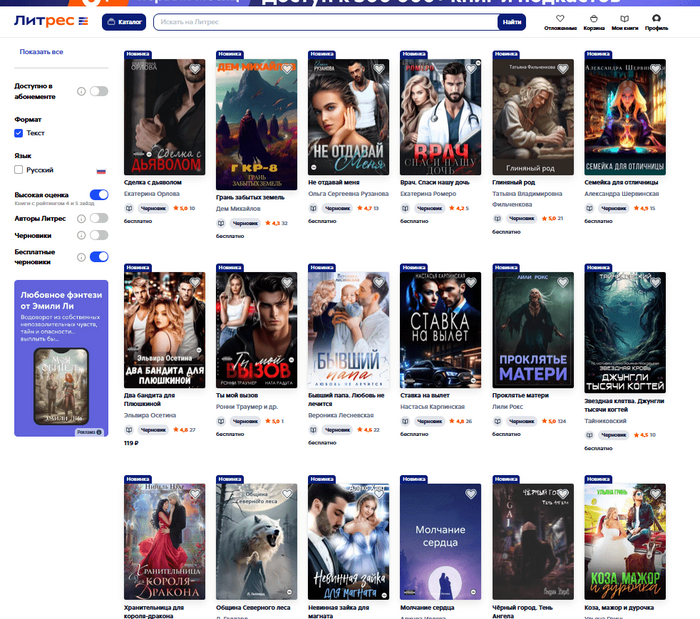This screenshot has width=700, height=619.
Task: Click heart on Семейка для отличницы cover
Action: 655,69
